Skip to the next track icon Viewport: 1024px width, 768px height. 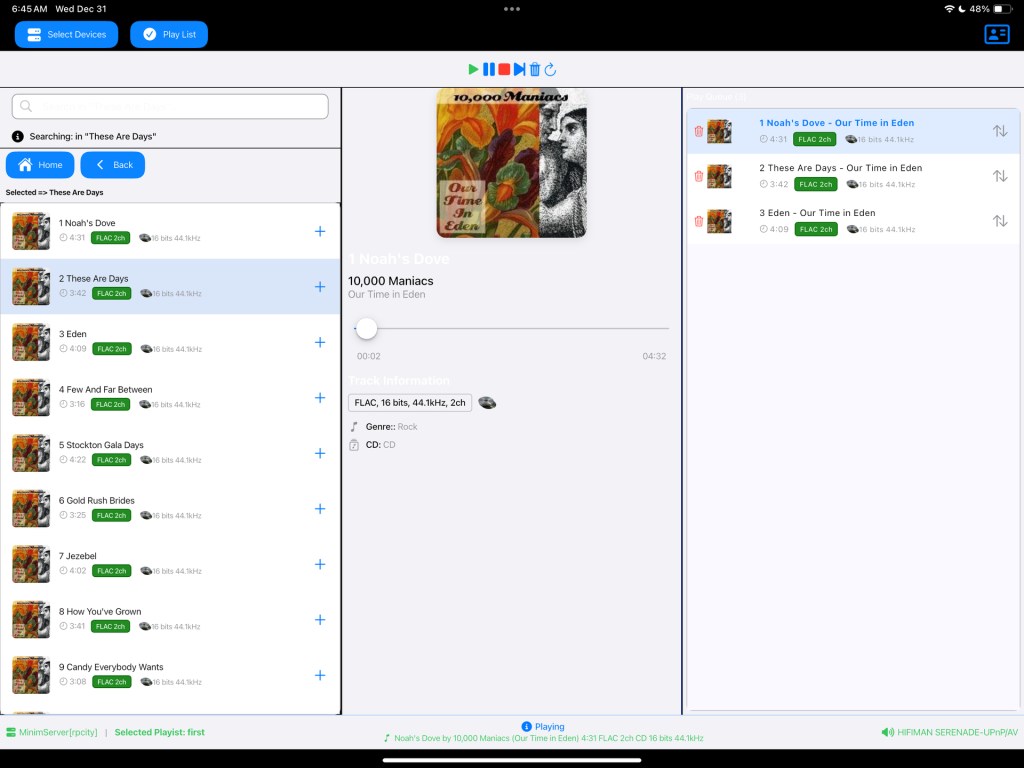[x=519, y=69]
